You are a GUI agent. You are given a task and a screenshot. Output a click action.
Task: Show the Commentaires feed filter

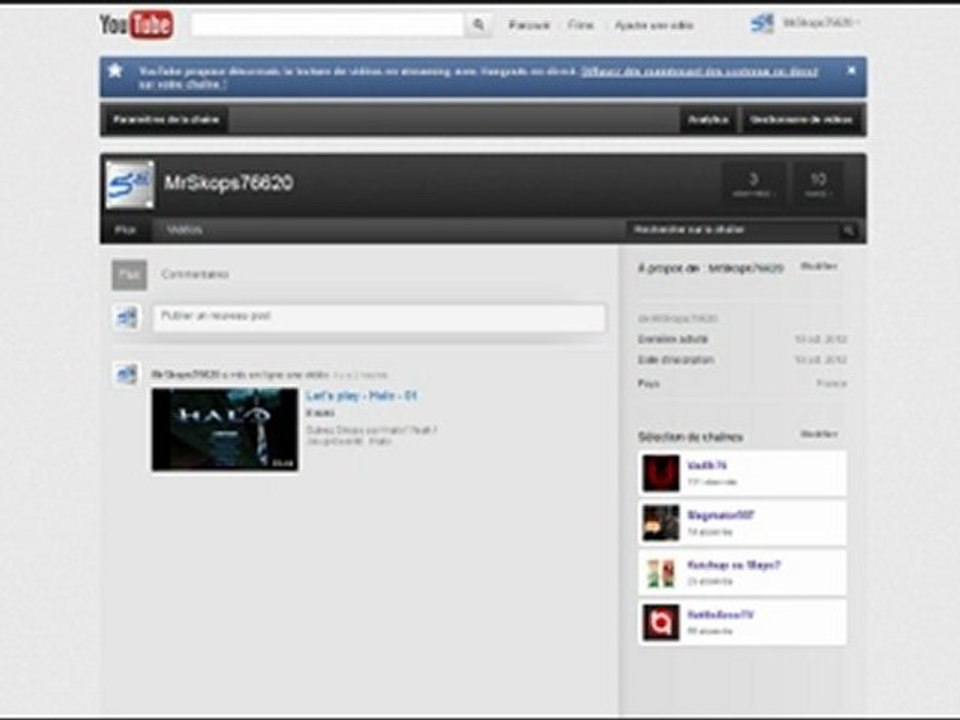click(x=195, y=274)
